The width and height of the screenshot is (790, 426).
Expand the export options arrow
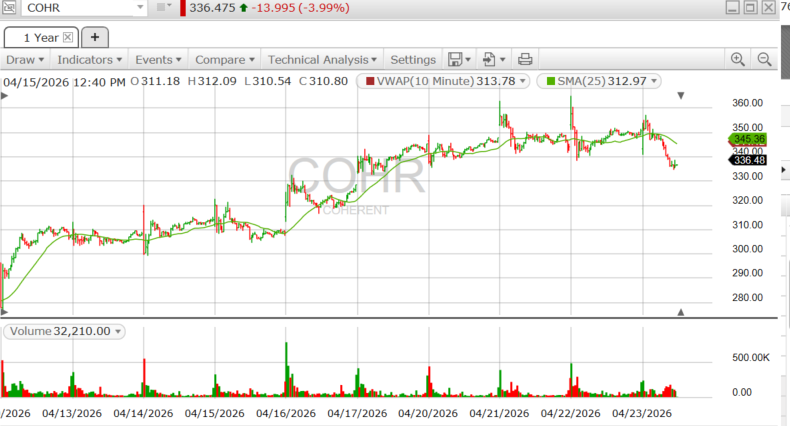(503, 59)
